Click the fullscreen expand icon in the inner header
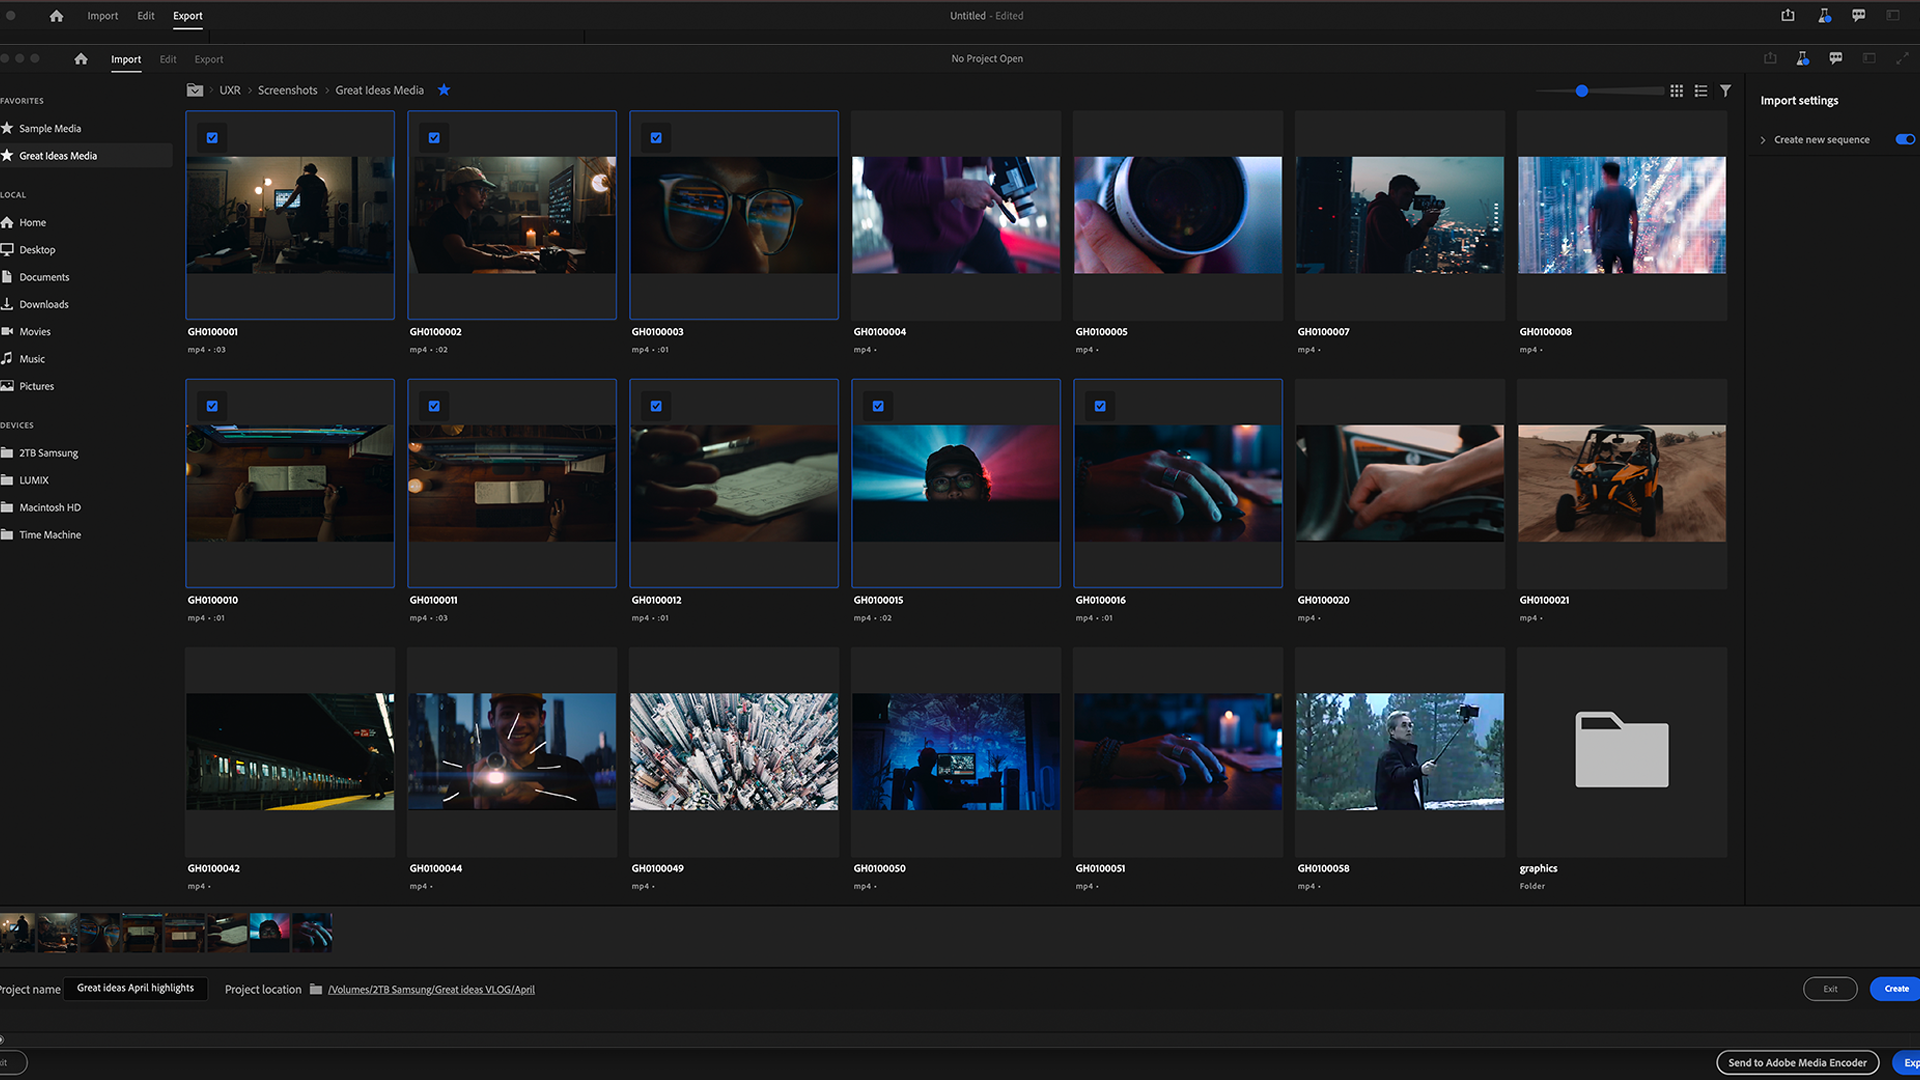The width and height of the screenshot is (1920, 1080). (x=1902, y=58)
